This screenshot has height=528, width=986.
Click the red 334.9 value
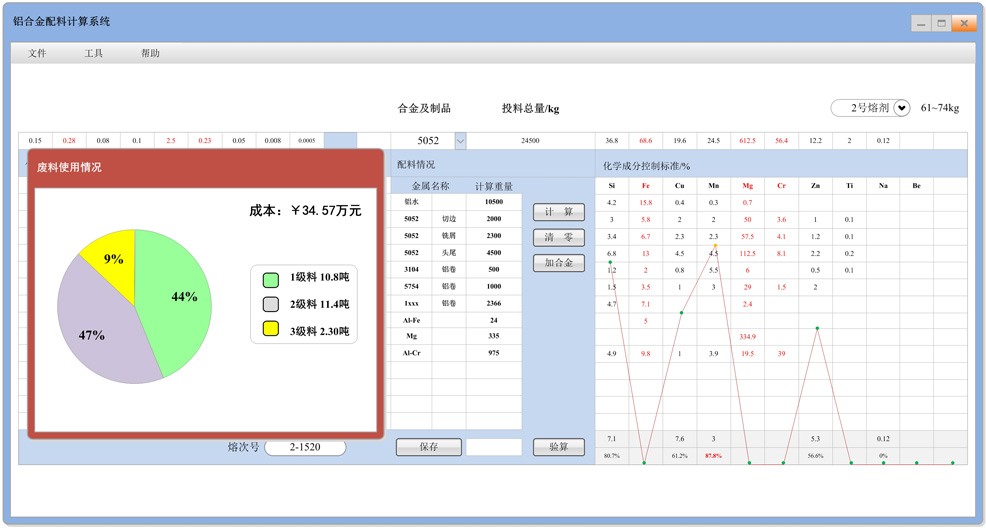(x=747, y=337)
